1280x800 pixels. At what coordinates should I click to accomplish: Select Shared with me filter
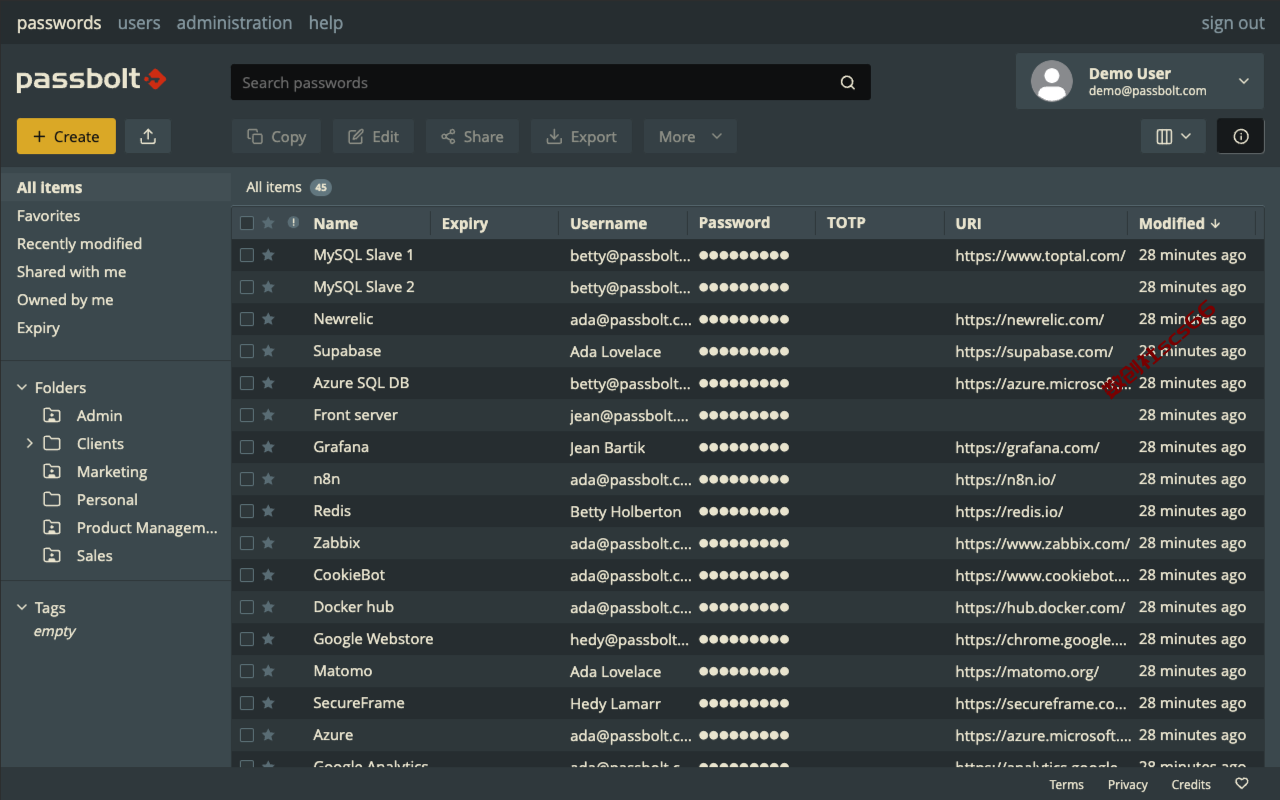(x=71, y=271)
